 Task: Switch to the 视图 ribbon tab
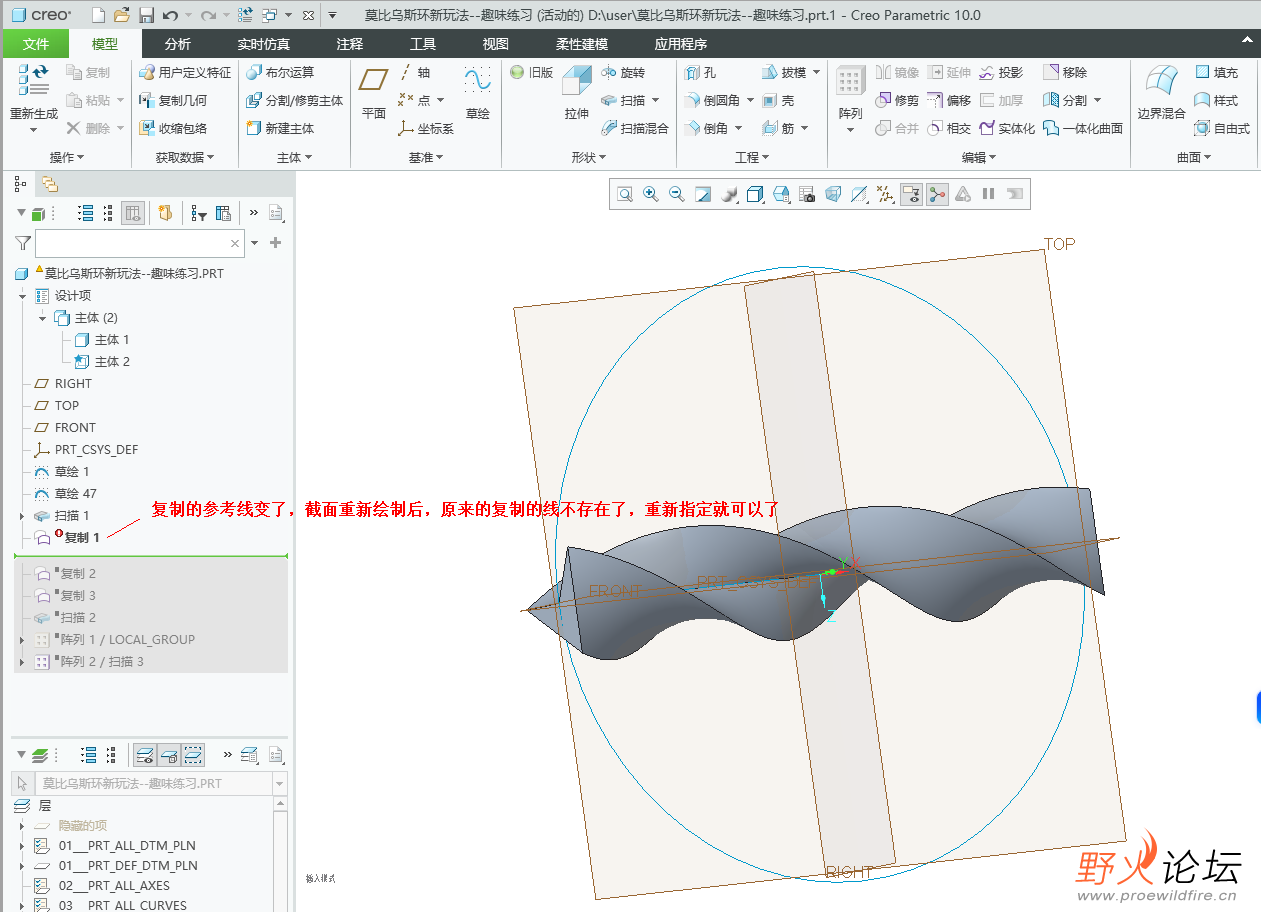click(496, 44)
